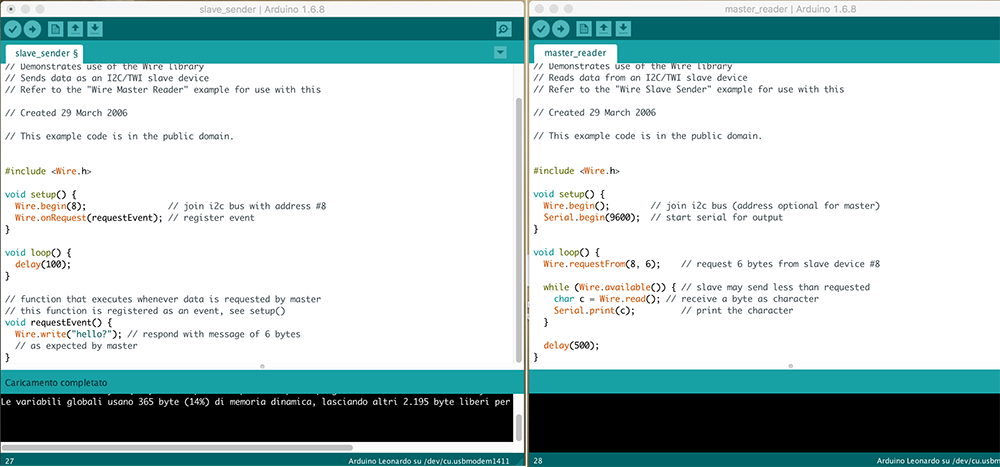This screenshot has width=1000, height=467.
Task: Click line number 27 in slave_sender status bar
Action: (x=9, y=461)
